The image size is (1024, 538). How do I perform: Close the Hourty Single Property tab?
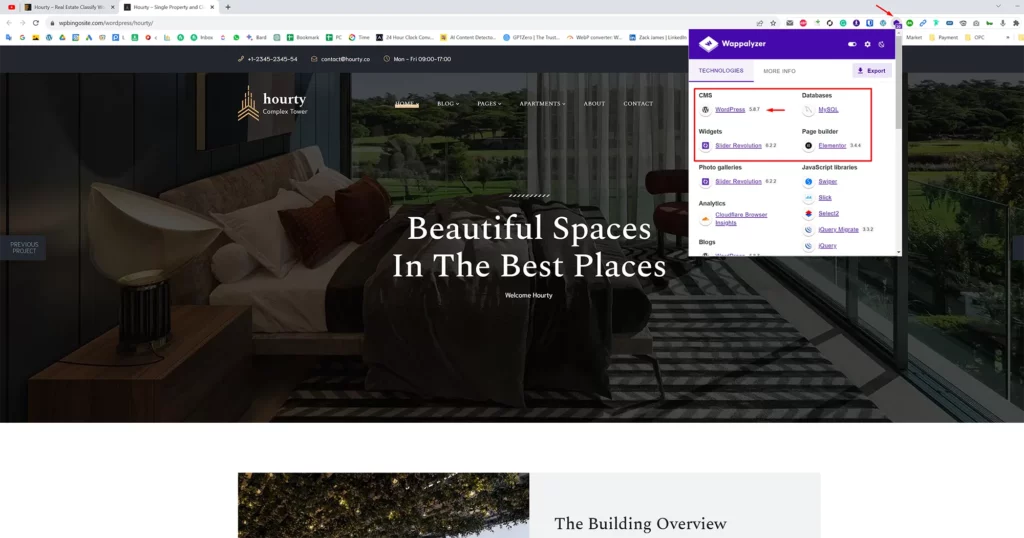pos(212,7)
